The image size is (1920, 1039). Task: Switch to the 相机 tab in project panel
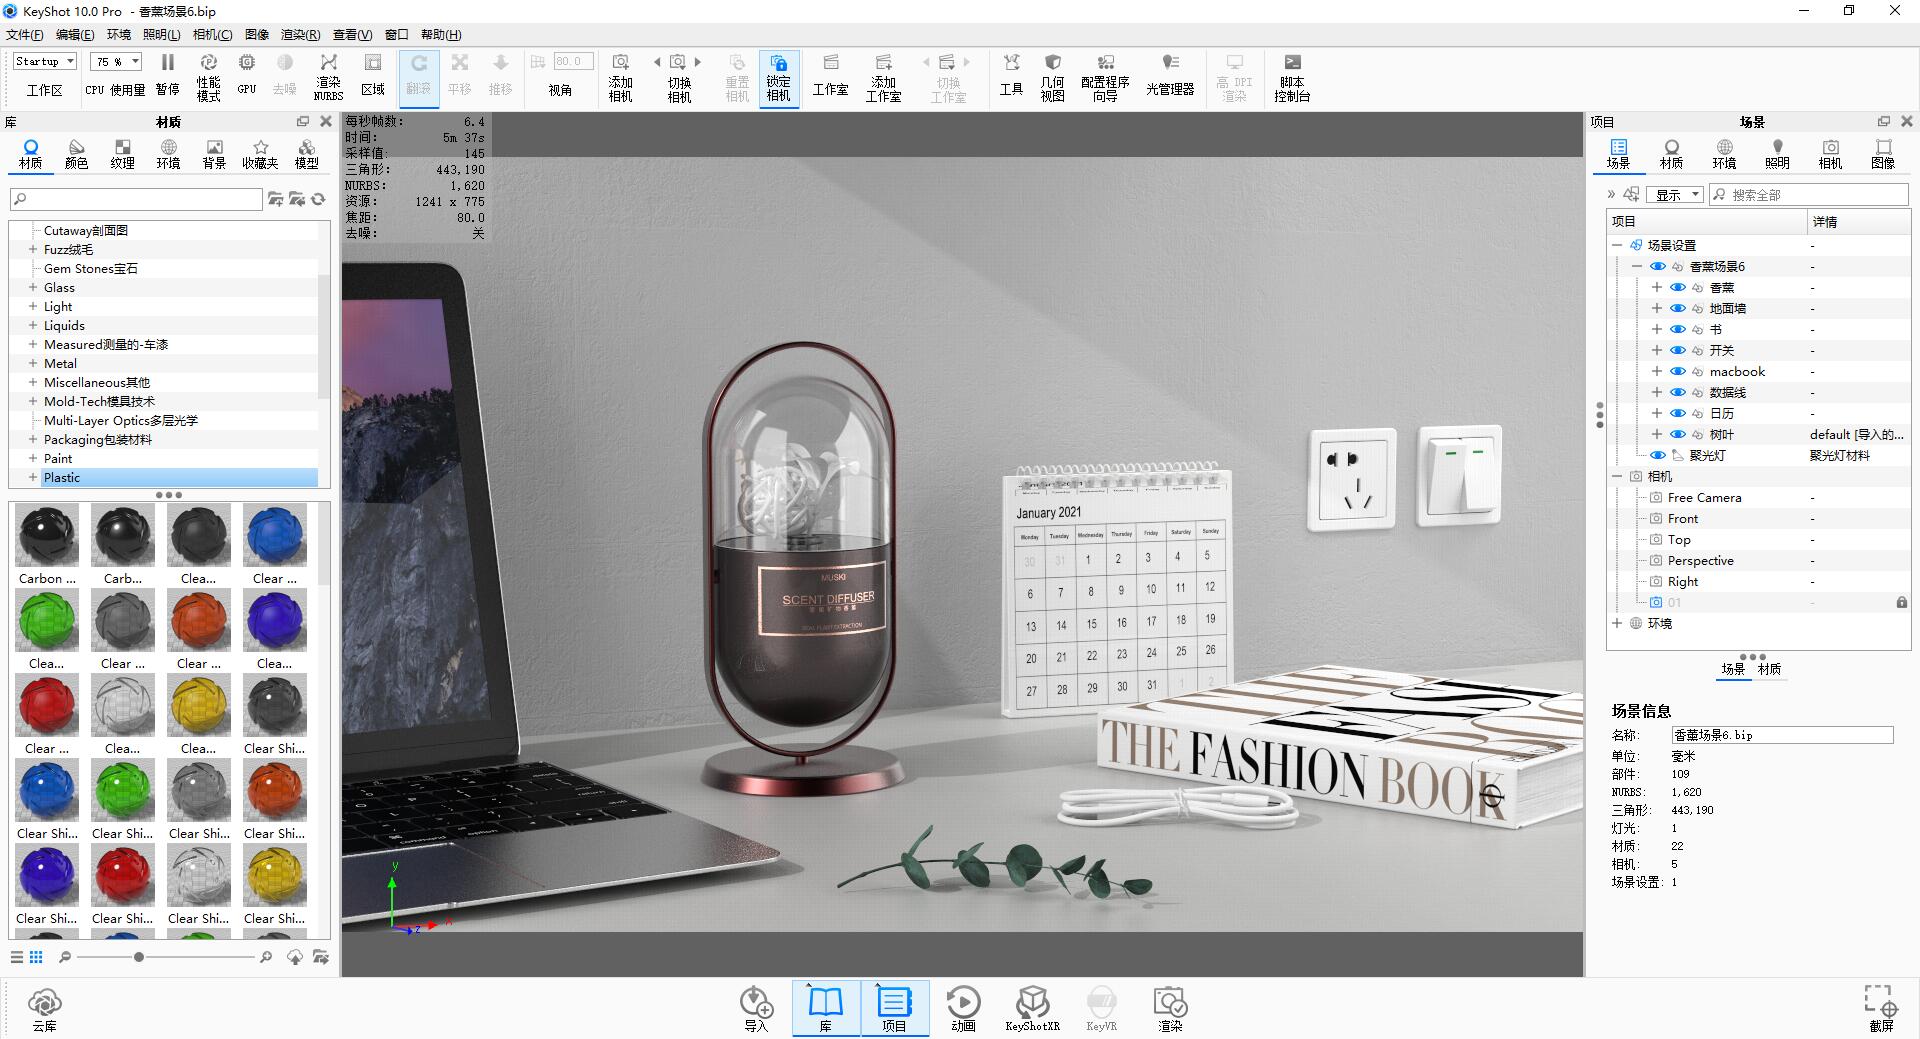click(x=1830, y=154)
